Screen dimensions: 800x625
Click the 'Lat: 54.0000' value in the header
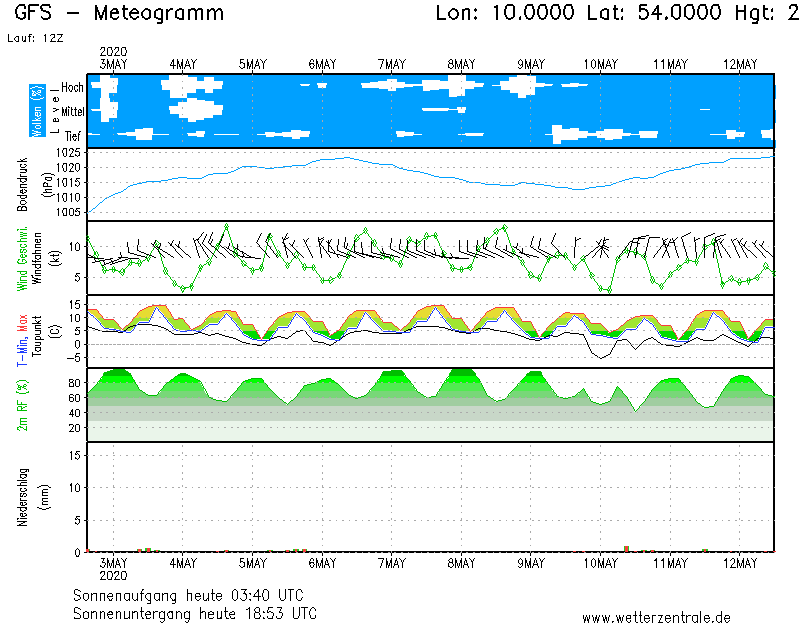point(654,12)
